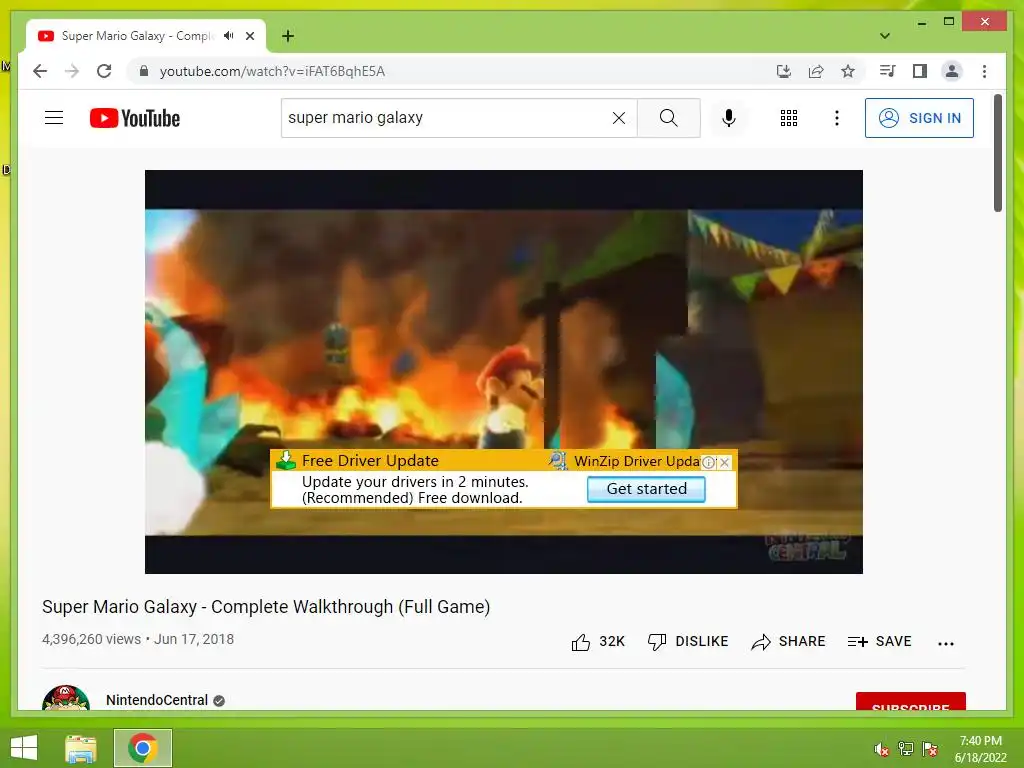Reload the page

104,71
